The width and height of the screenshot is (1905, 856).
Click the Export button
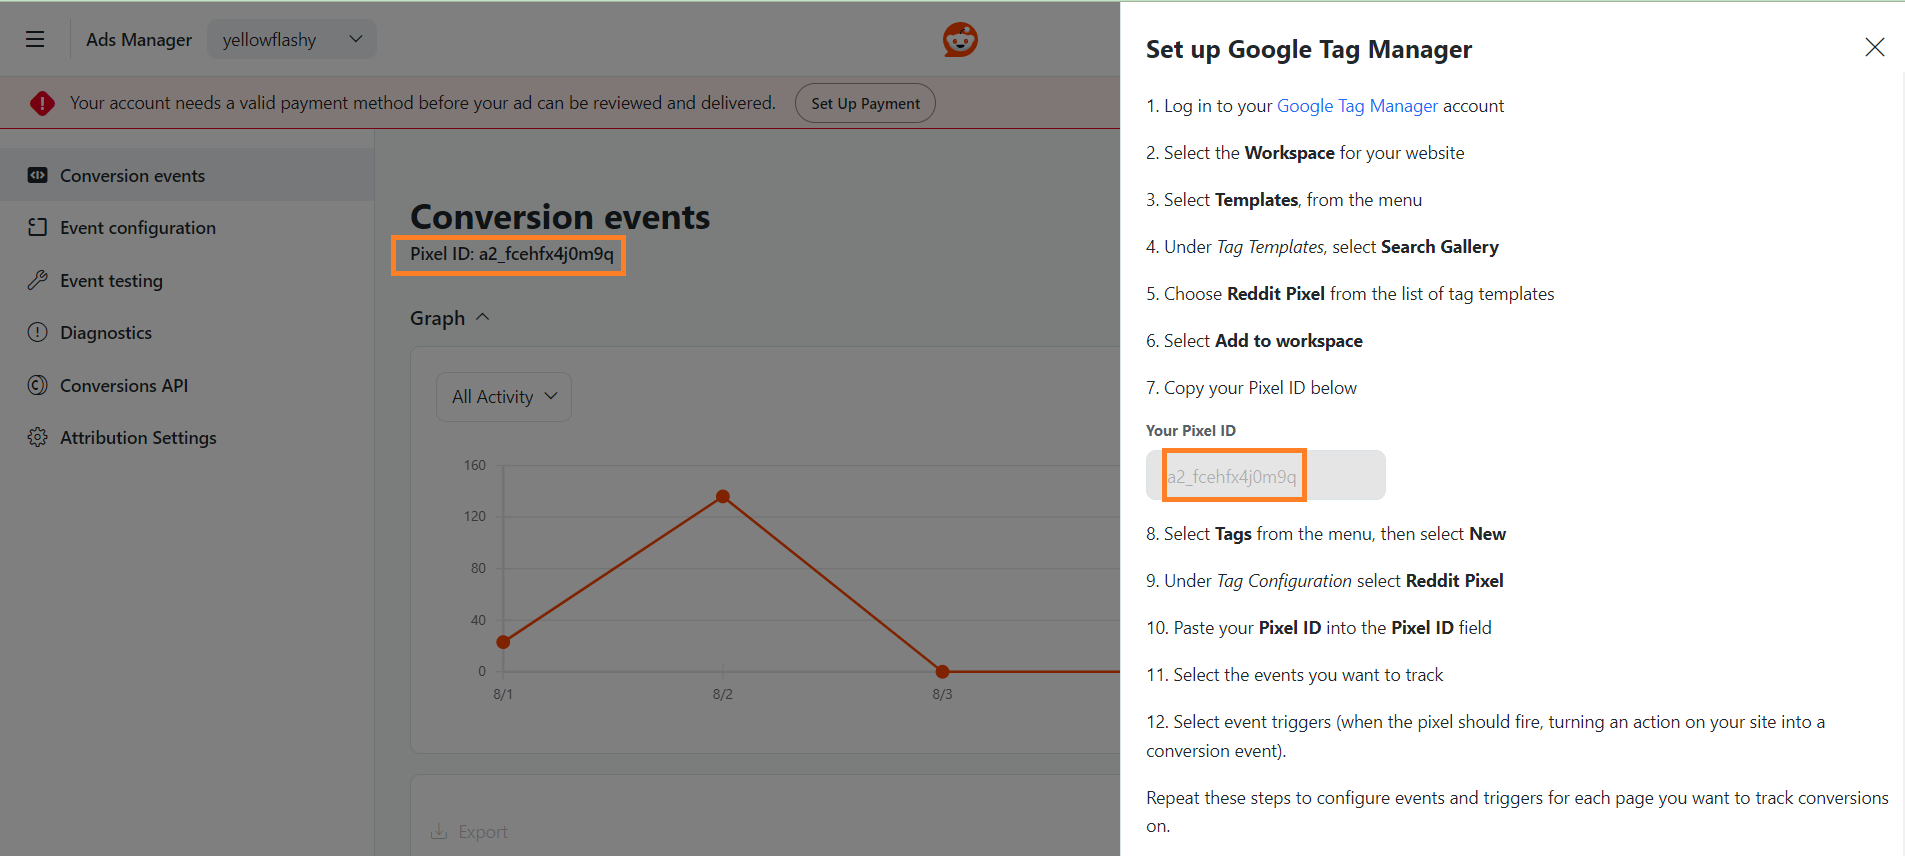pos(469,832)
